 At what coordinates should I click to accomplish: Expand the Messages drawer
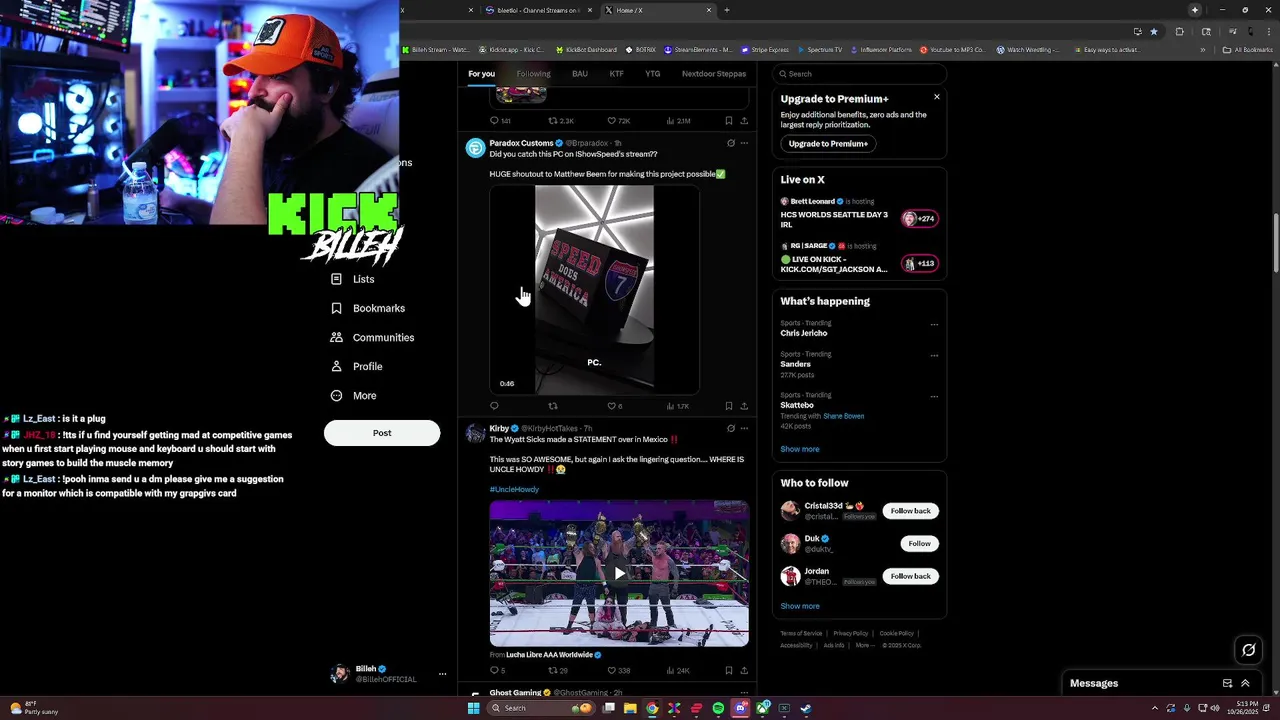(1245, 683)
